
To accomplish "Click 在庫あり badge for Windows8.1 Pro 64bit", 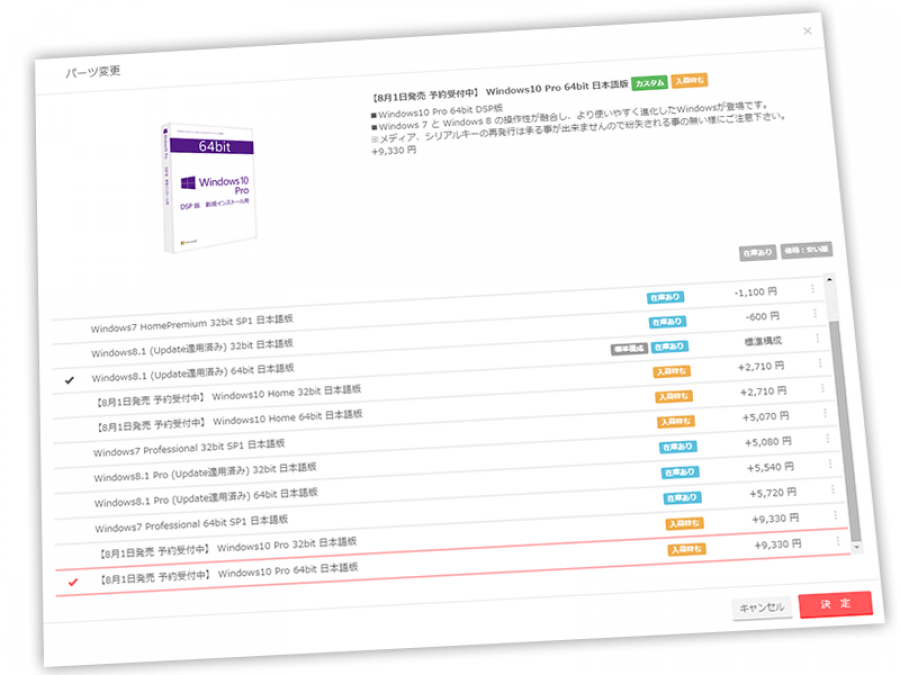I will coord(680,472).
